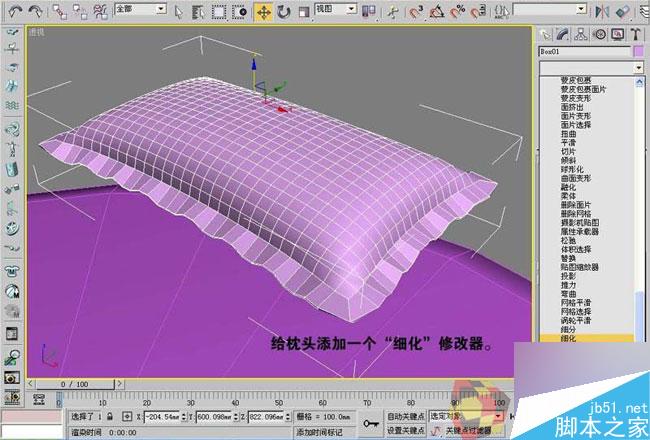The image size is (650, 440).
Task: Choose 涡轮平滑 from the modifier list
Action: (x=576, y=321)
